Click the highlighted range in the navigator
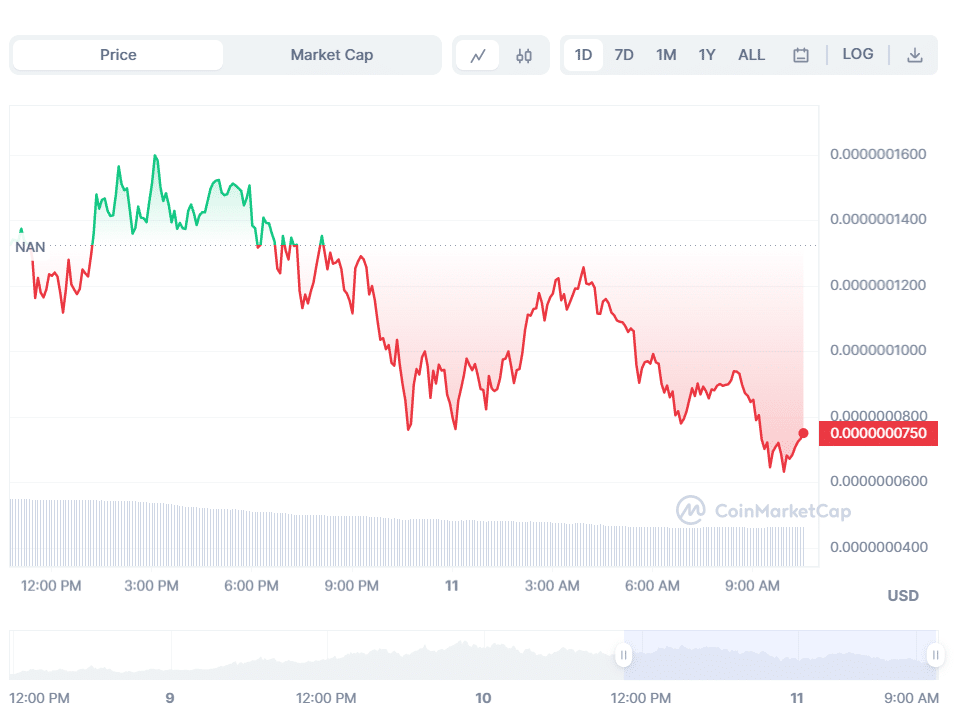 [780, 655]
